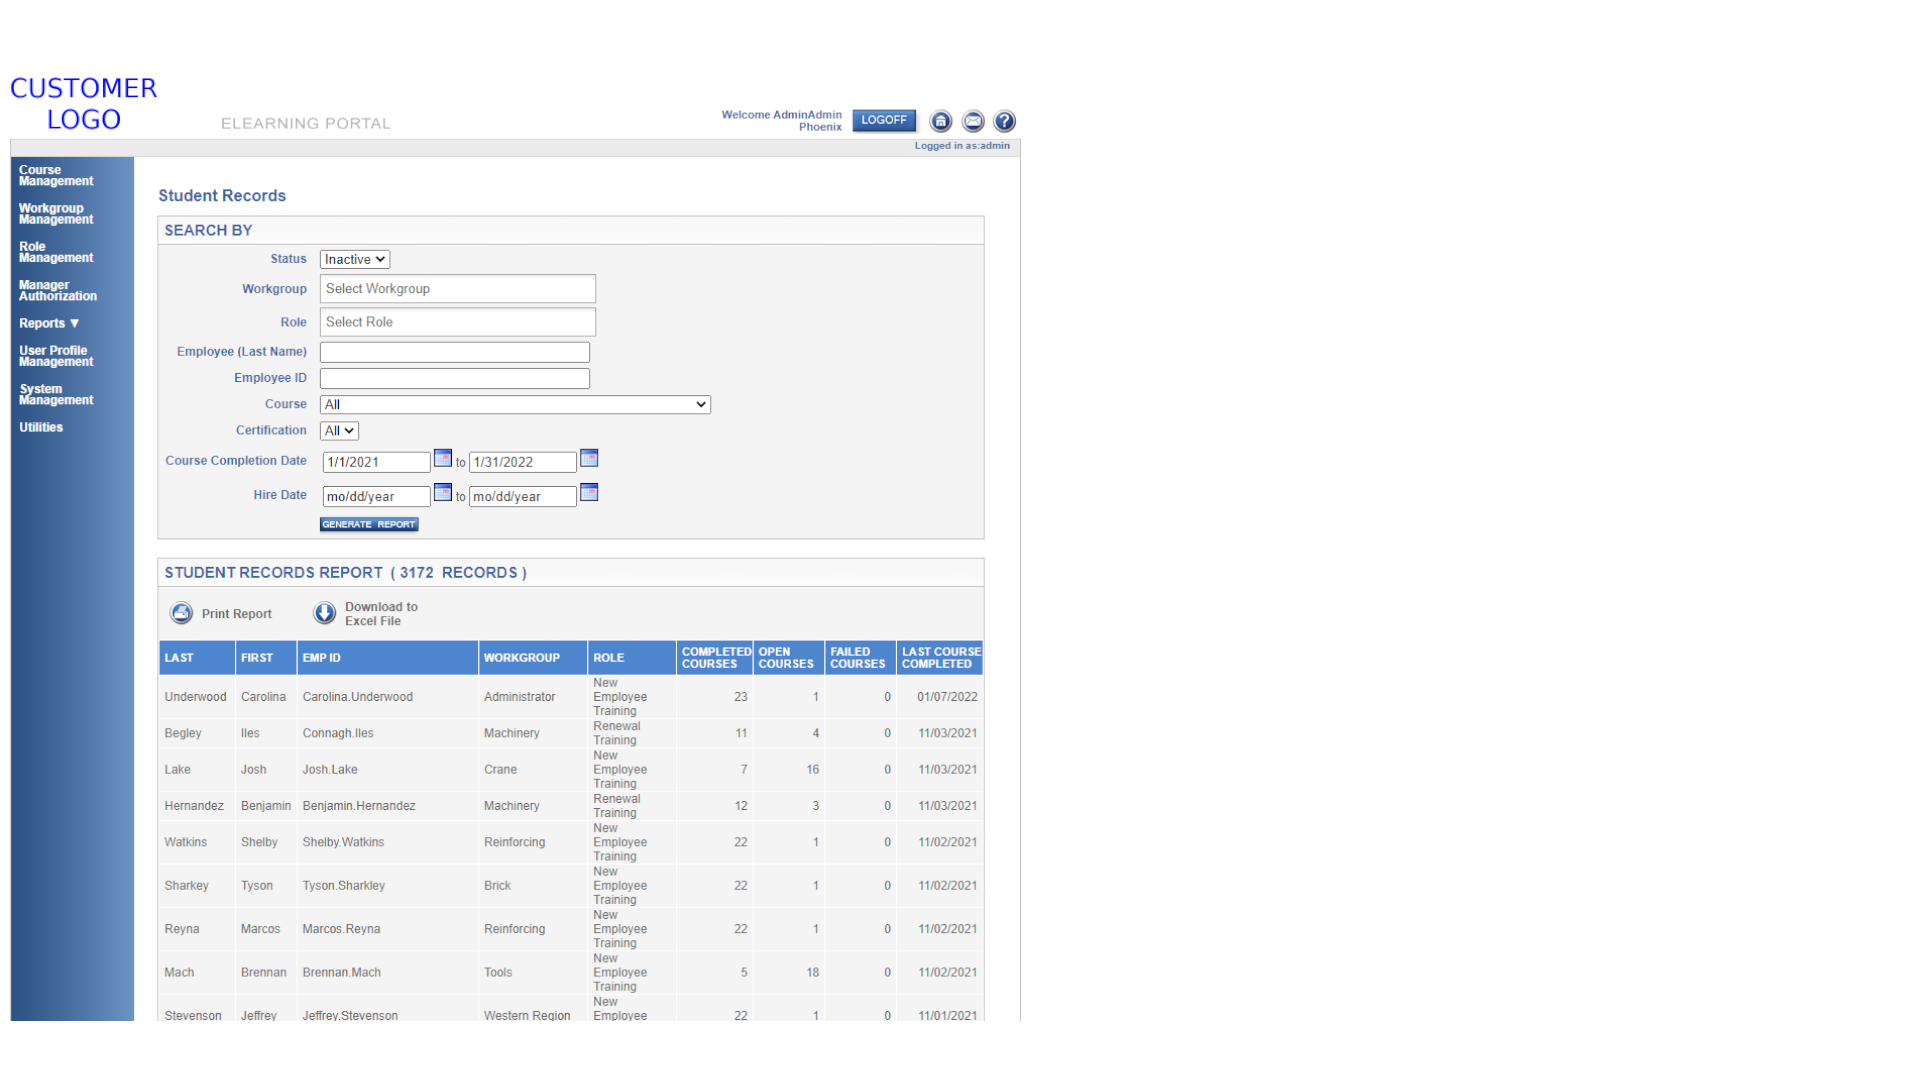Open the mail envelope icon
This screenshot has width=1920, height=1080.
tap(972, 121)
